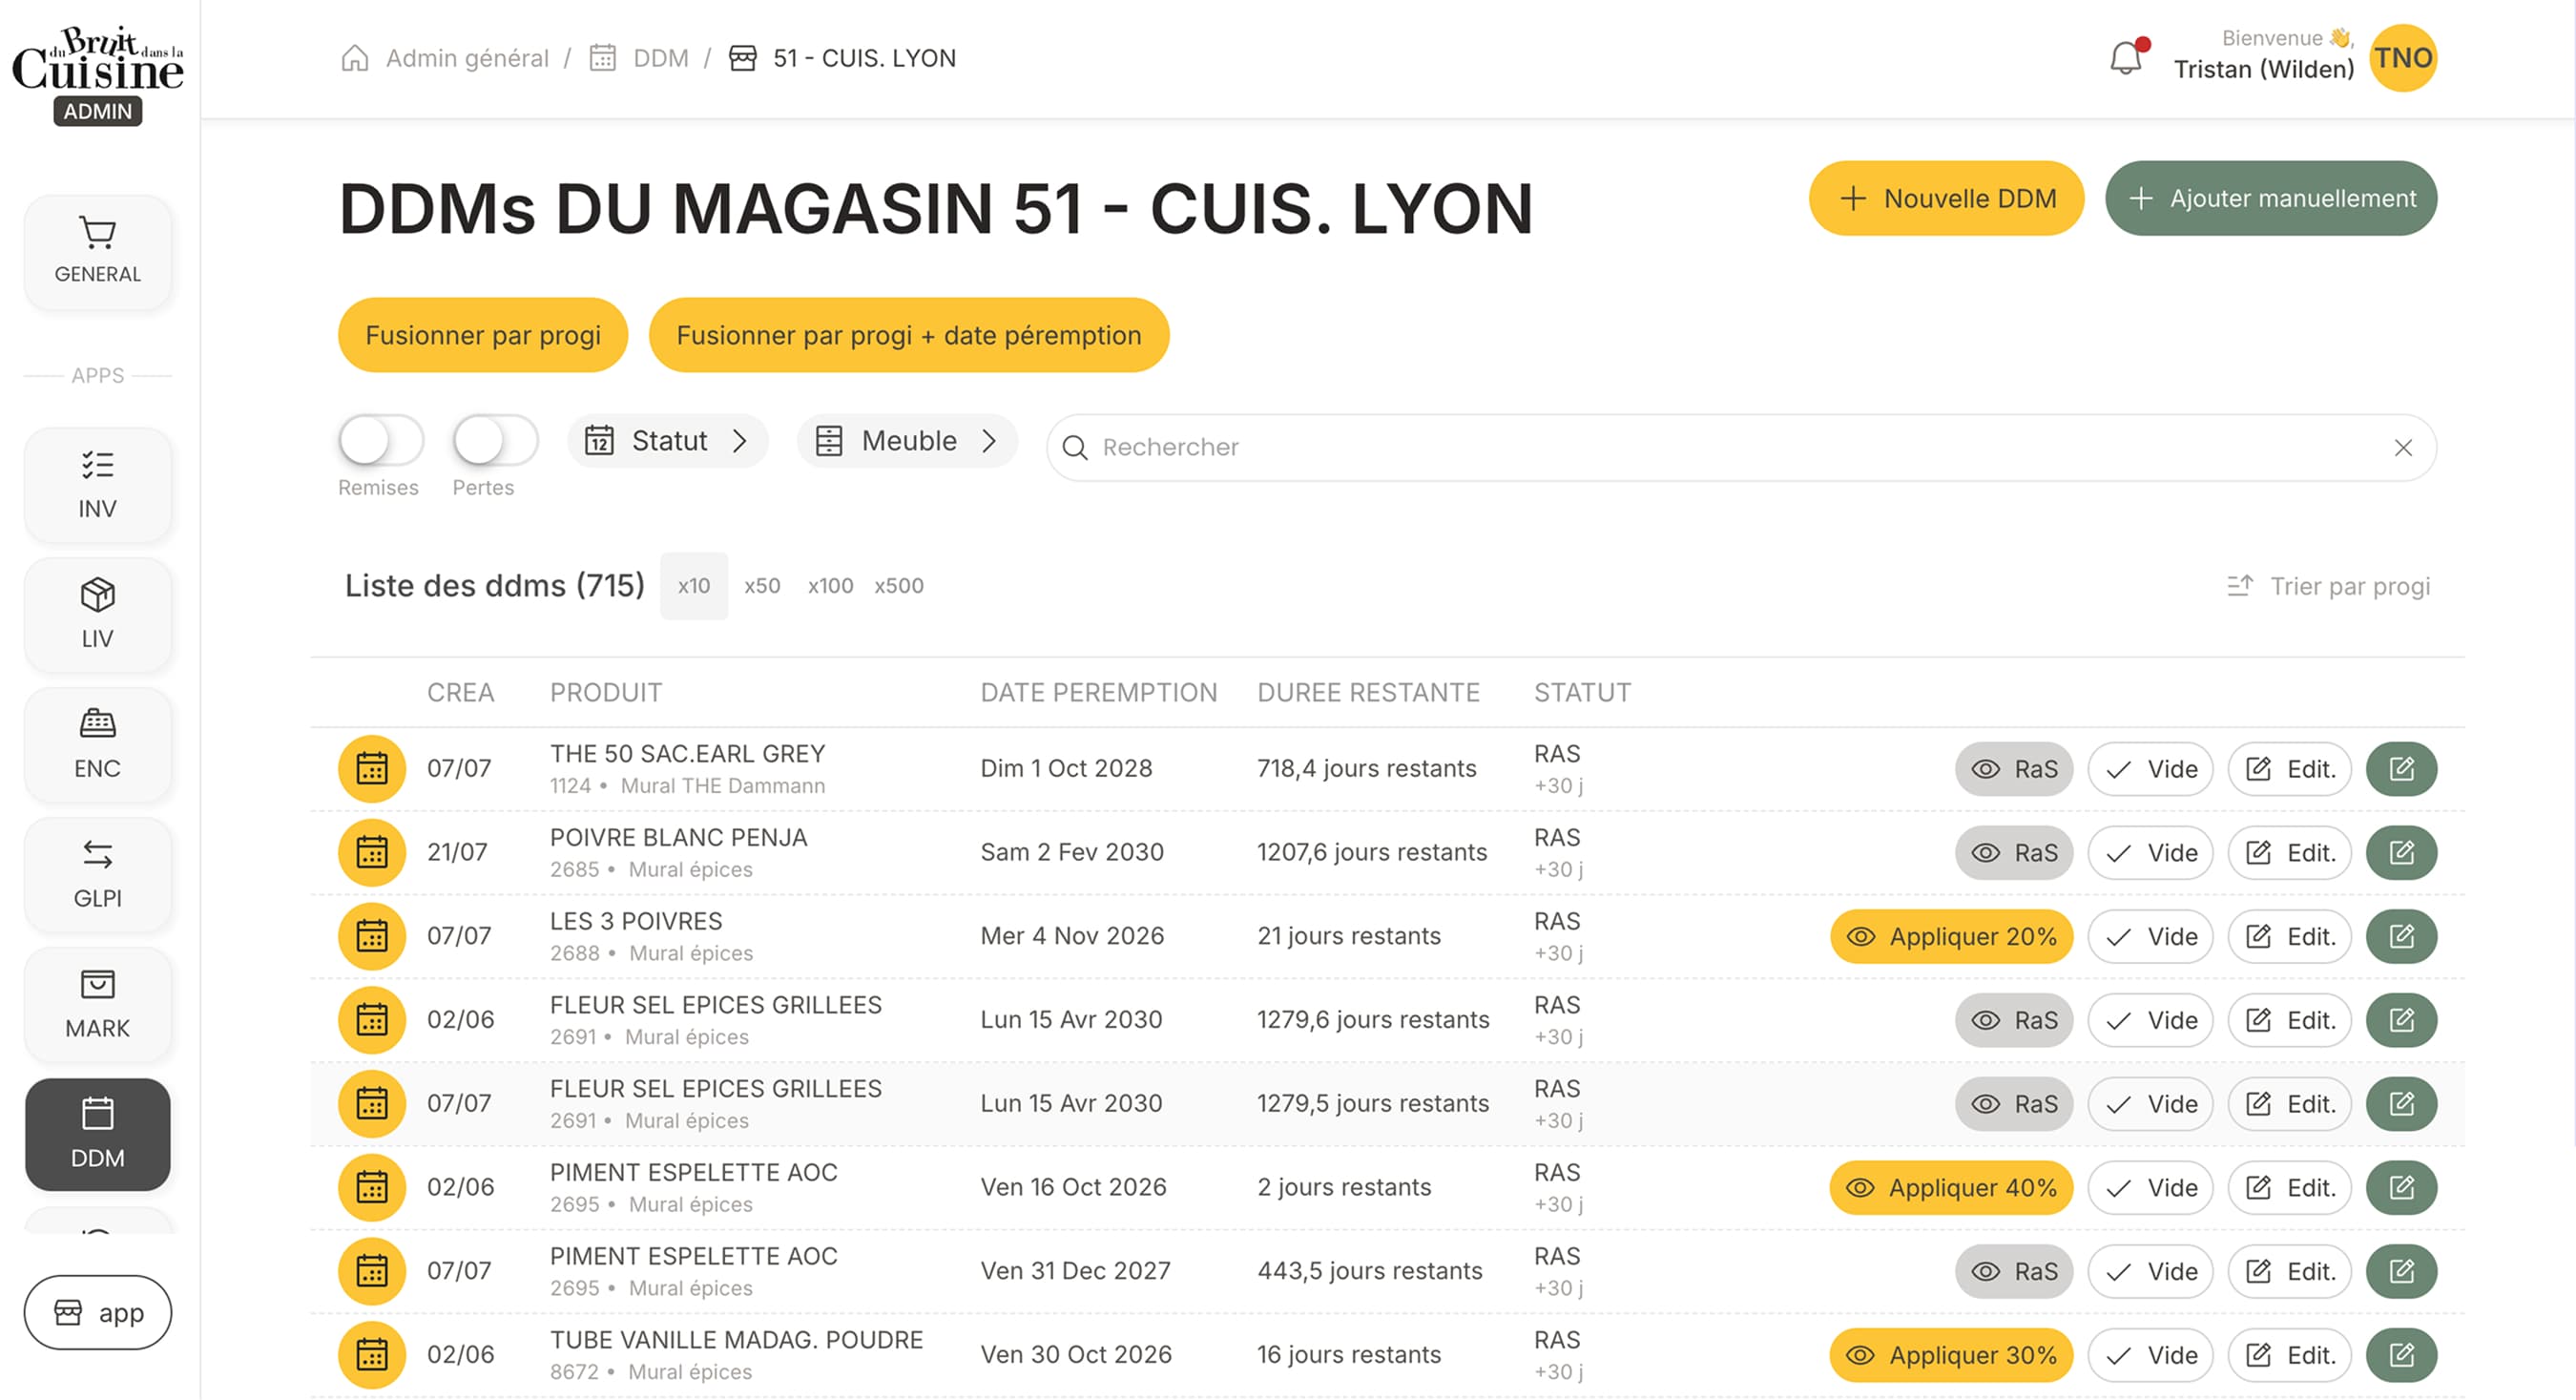Focus the Rechercher search field
Viewport: 2576px width, 1400px height.
click(x=1741, y=448)
